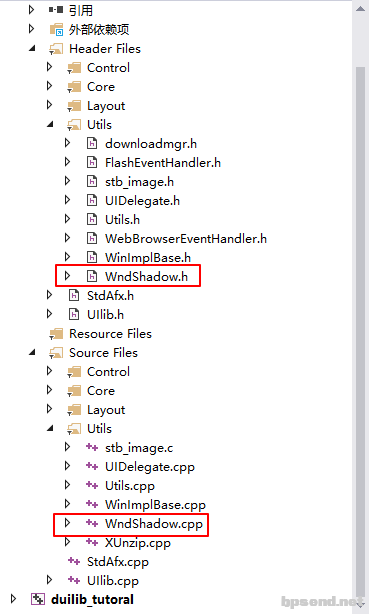Click the Source Files folder icon
Screen dimensions: 369x614
(x=56, y=353)
